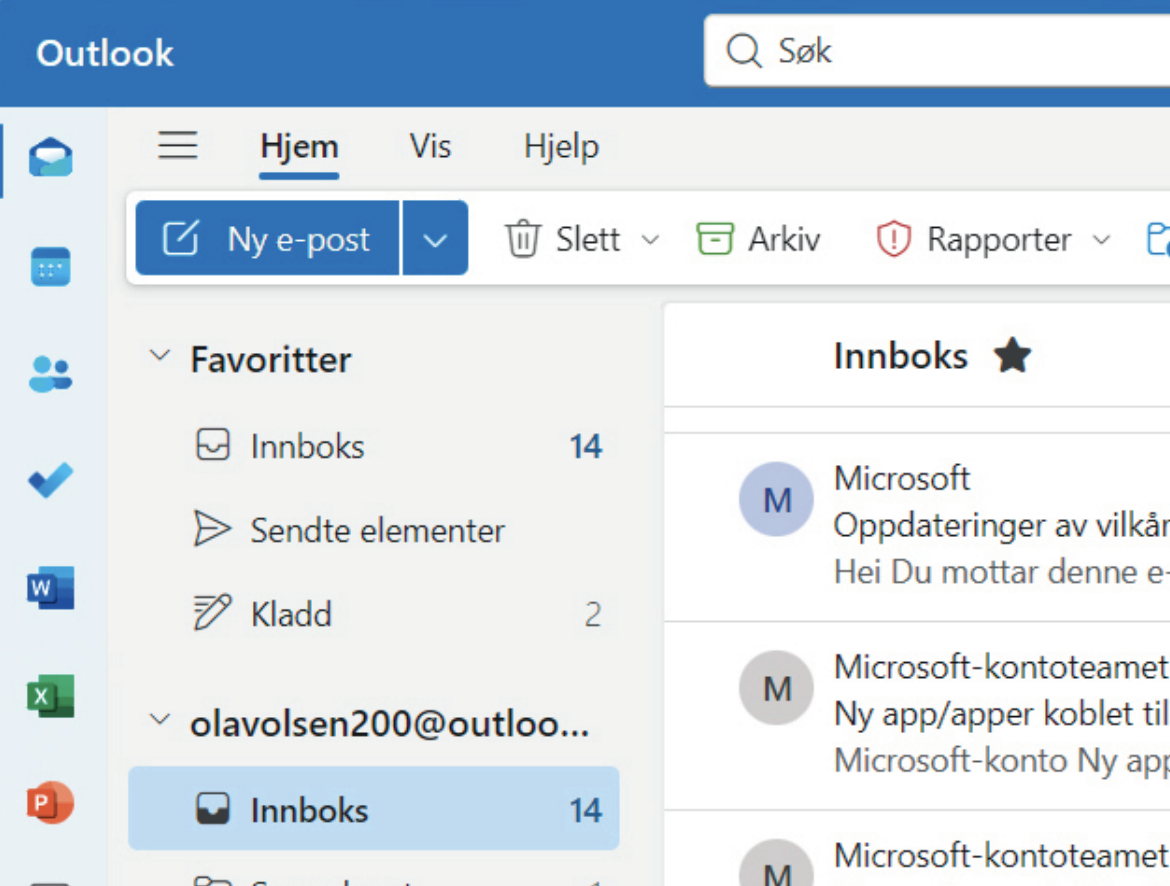Viewport: 1170px width, 886px height.
Task: Switch to the Vis tab
Action: coord(430,147)
